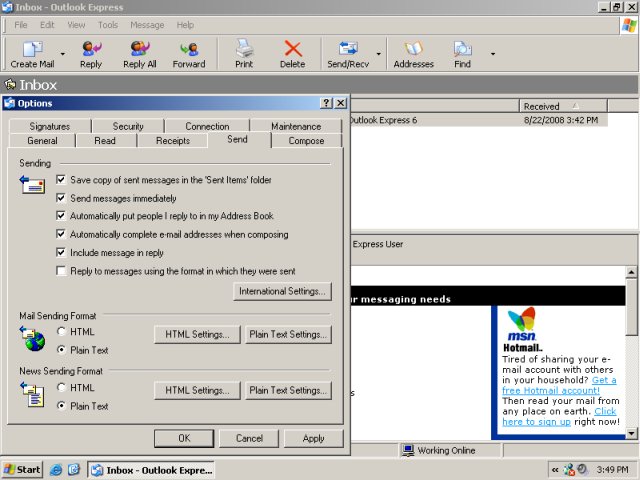Image resolution: width=640 pixels, height=480 pixels.
Task: Select HTML under News Sending Format
Action: coord(61,387)
